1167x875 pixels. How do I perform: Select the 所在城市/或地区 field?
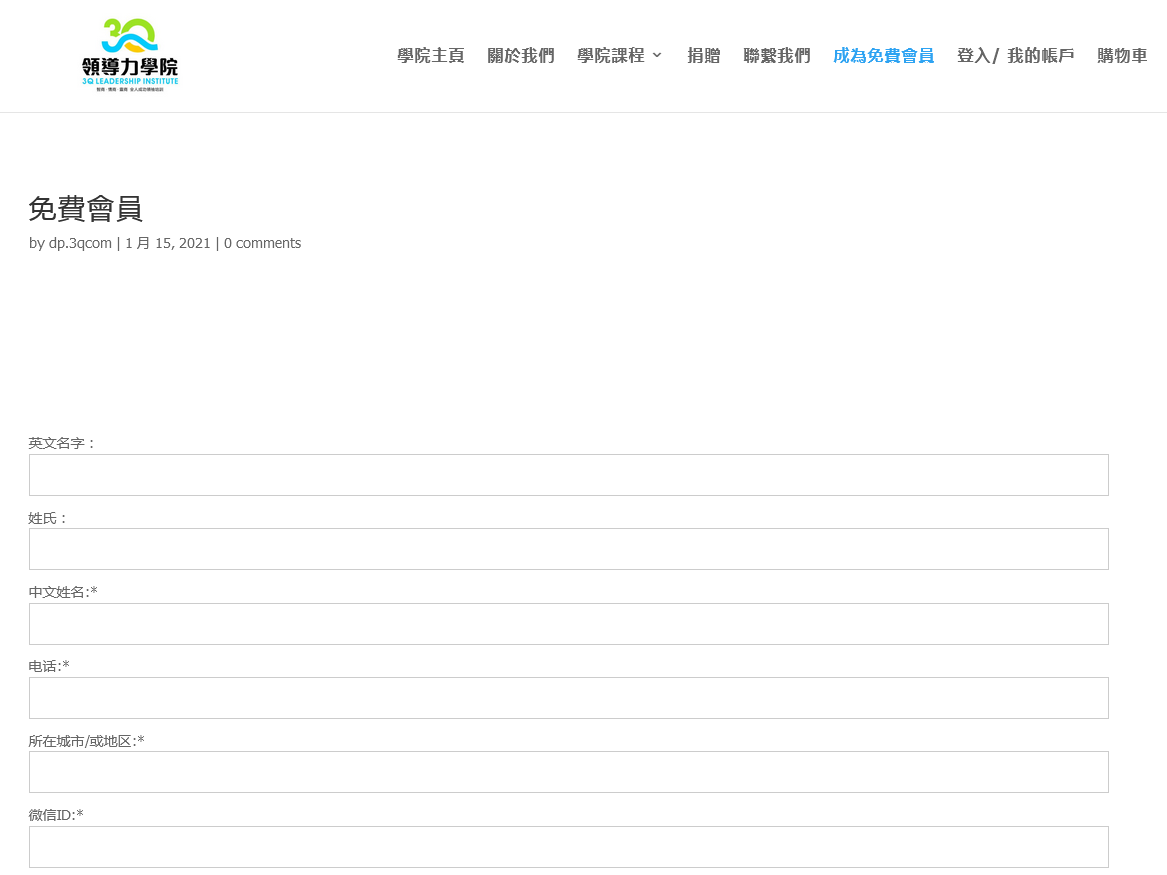click(x=569, y=772)
